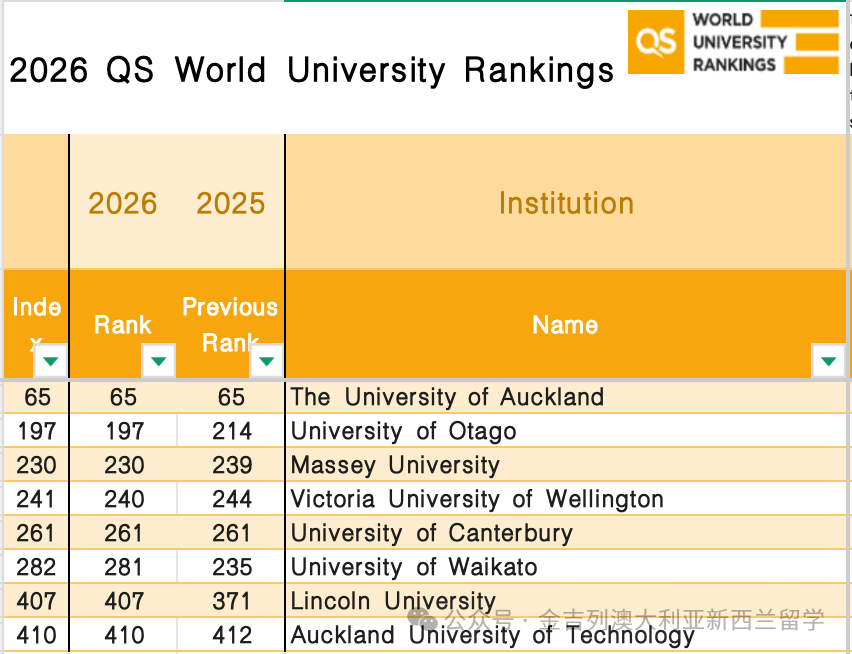Viewport: 852px width, 654px height.
Task: Click the 'Rank' header label
Action: (x=123, y=325)
